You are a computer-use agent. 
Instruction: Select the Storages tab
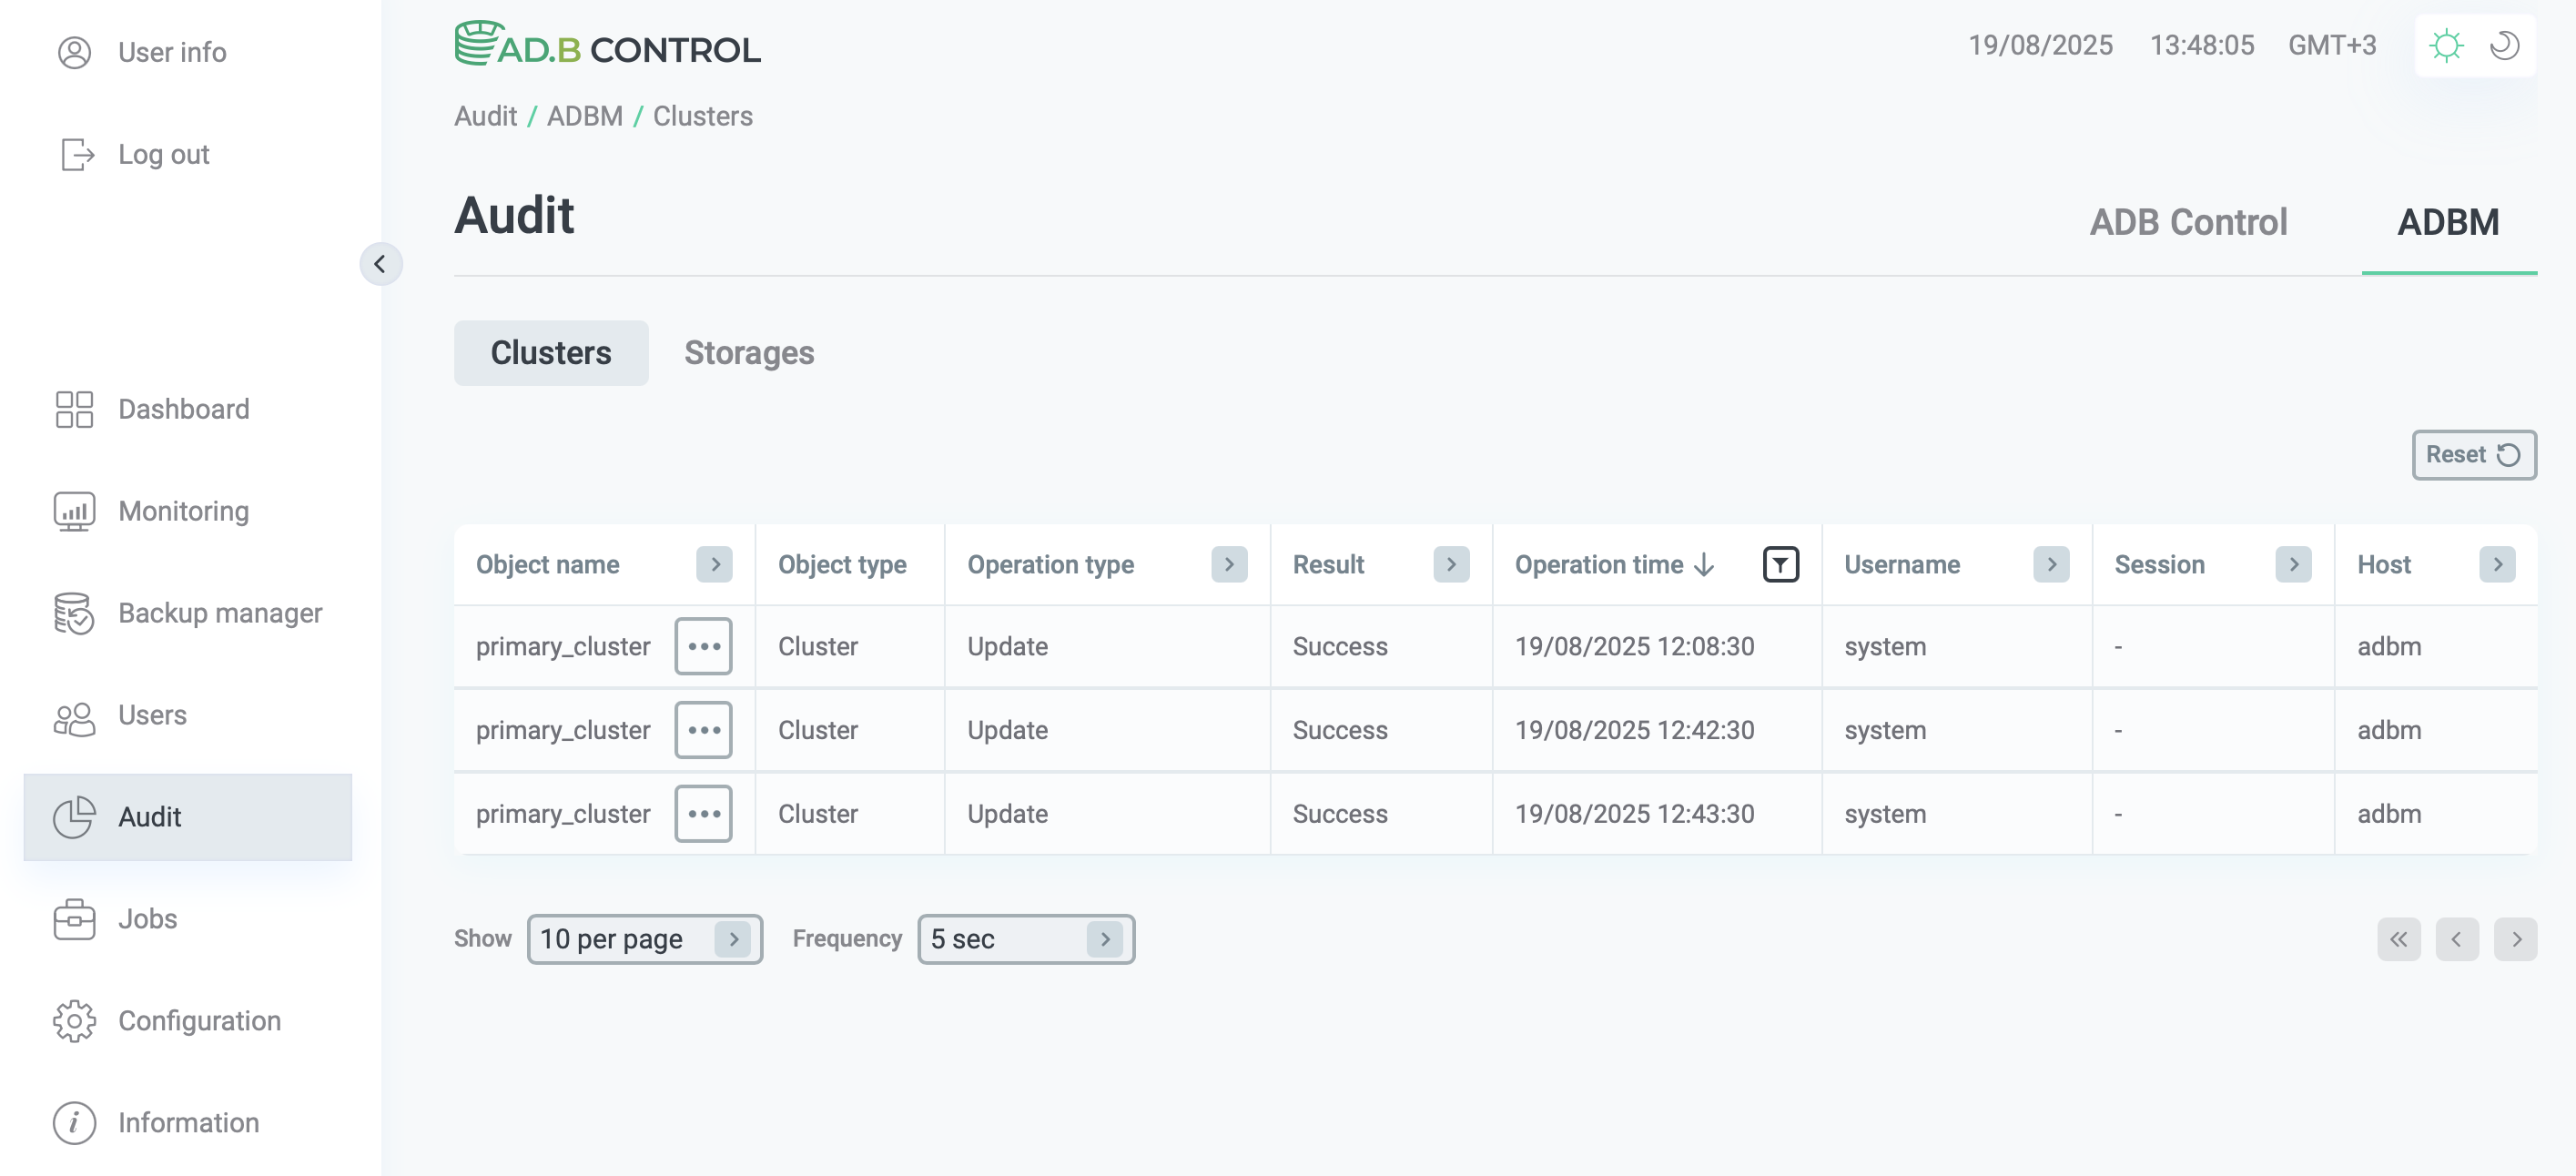tap(748, 353)
